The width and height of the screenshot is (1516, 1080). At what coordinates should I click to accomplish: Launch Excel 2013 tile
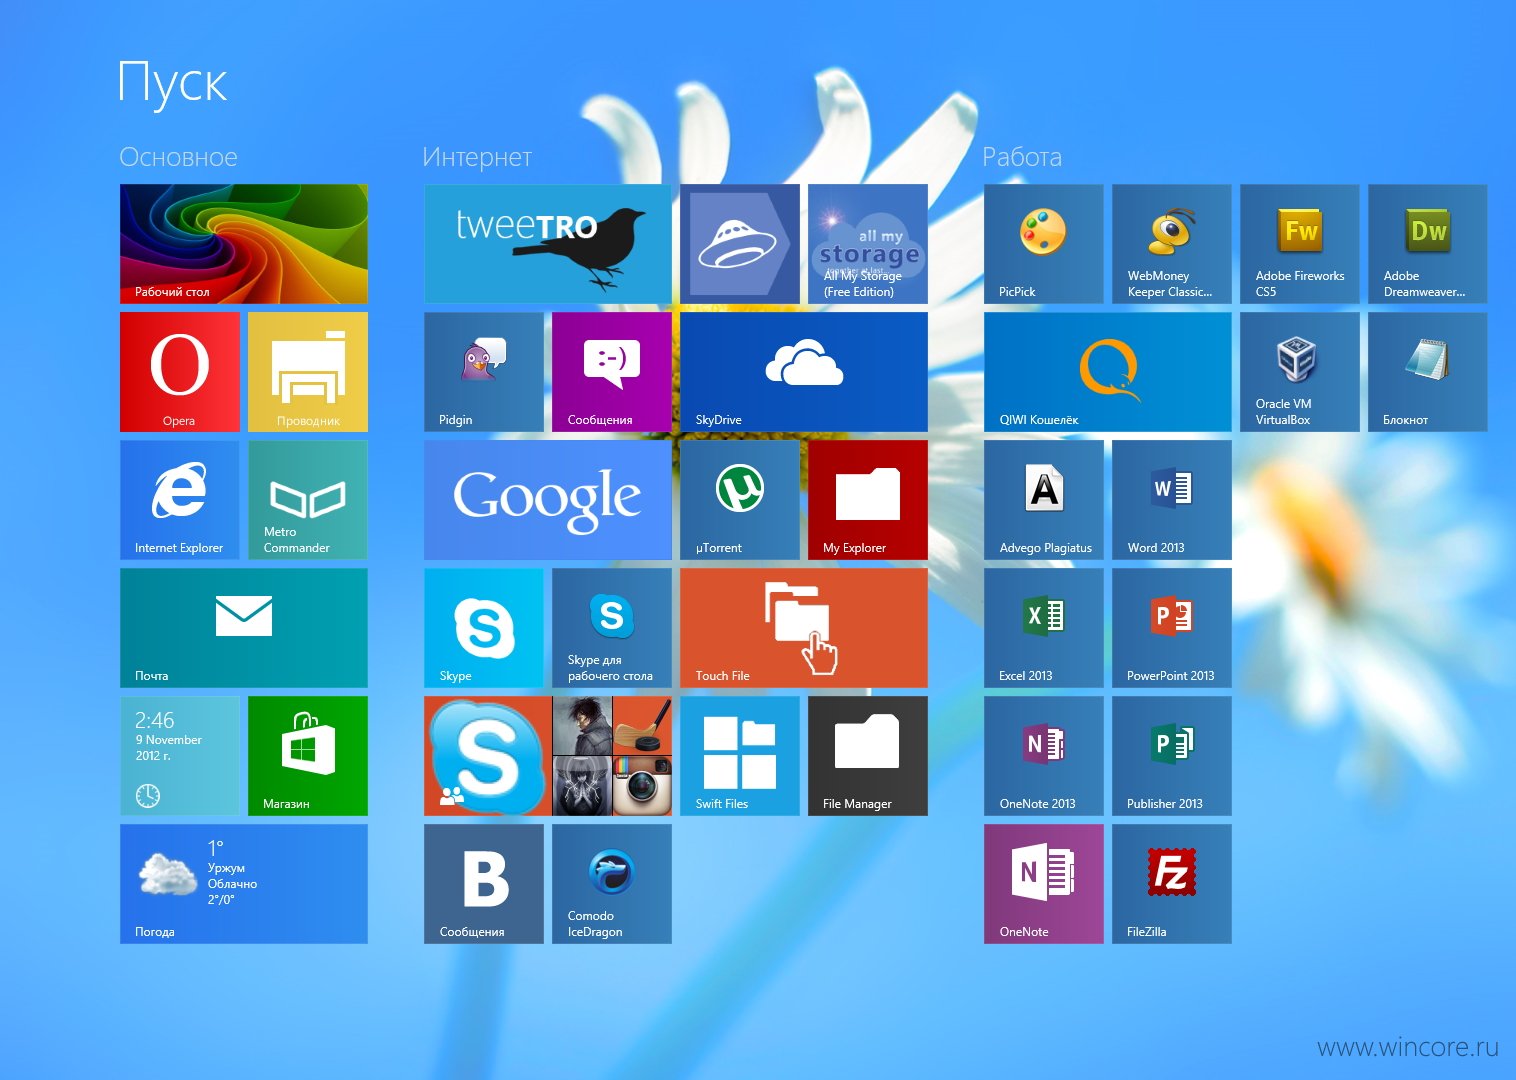pyautogui.click(x=1044, y=628)
